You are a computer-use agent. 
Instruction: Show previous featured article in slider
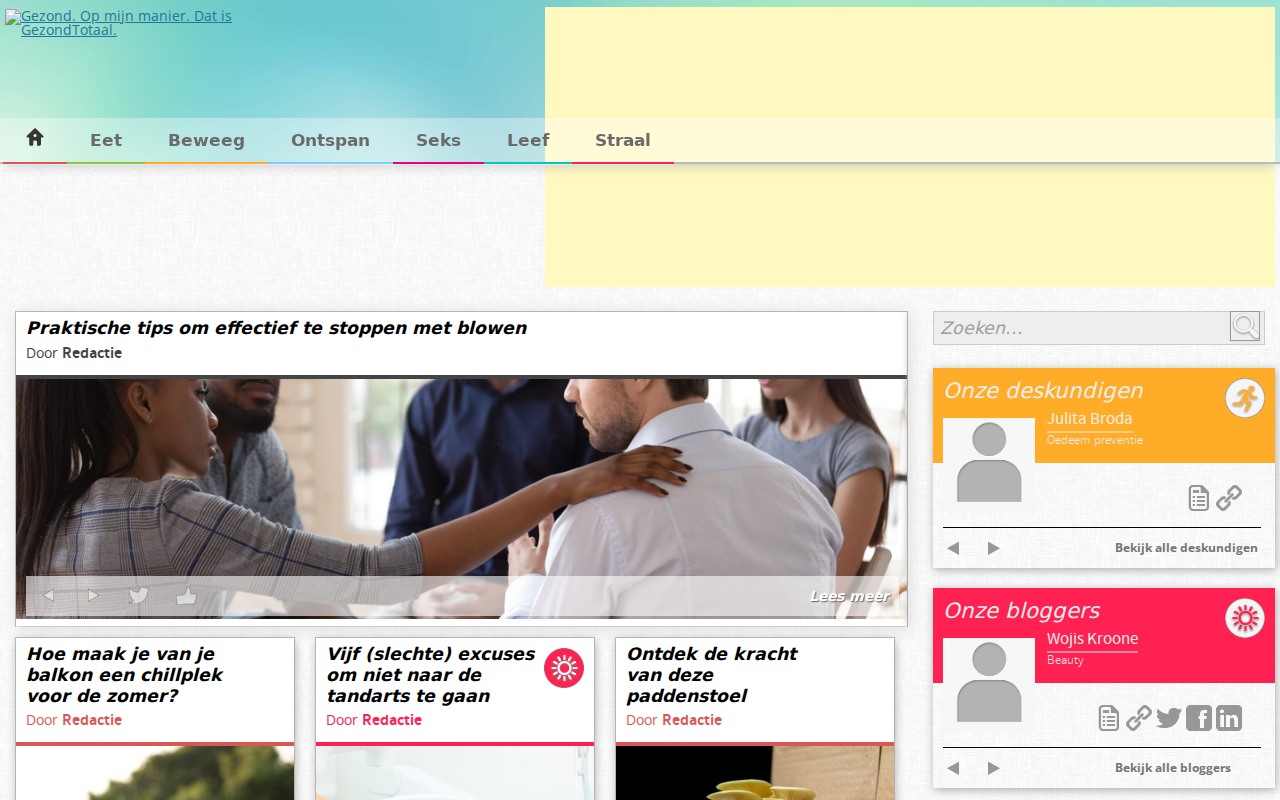pos(48,596)
